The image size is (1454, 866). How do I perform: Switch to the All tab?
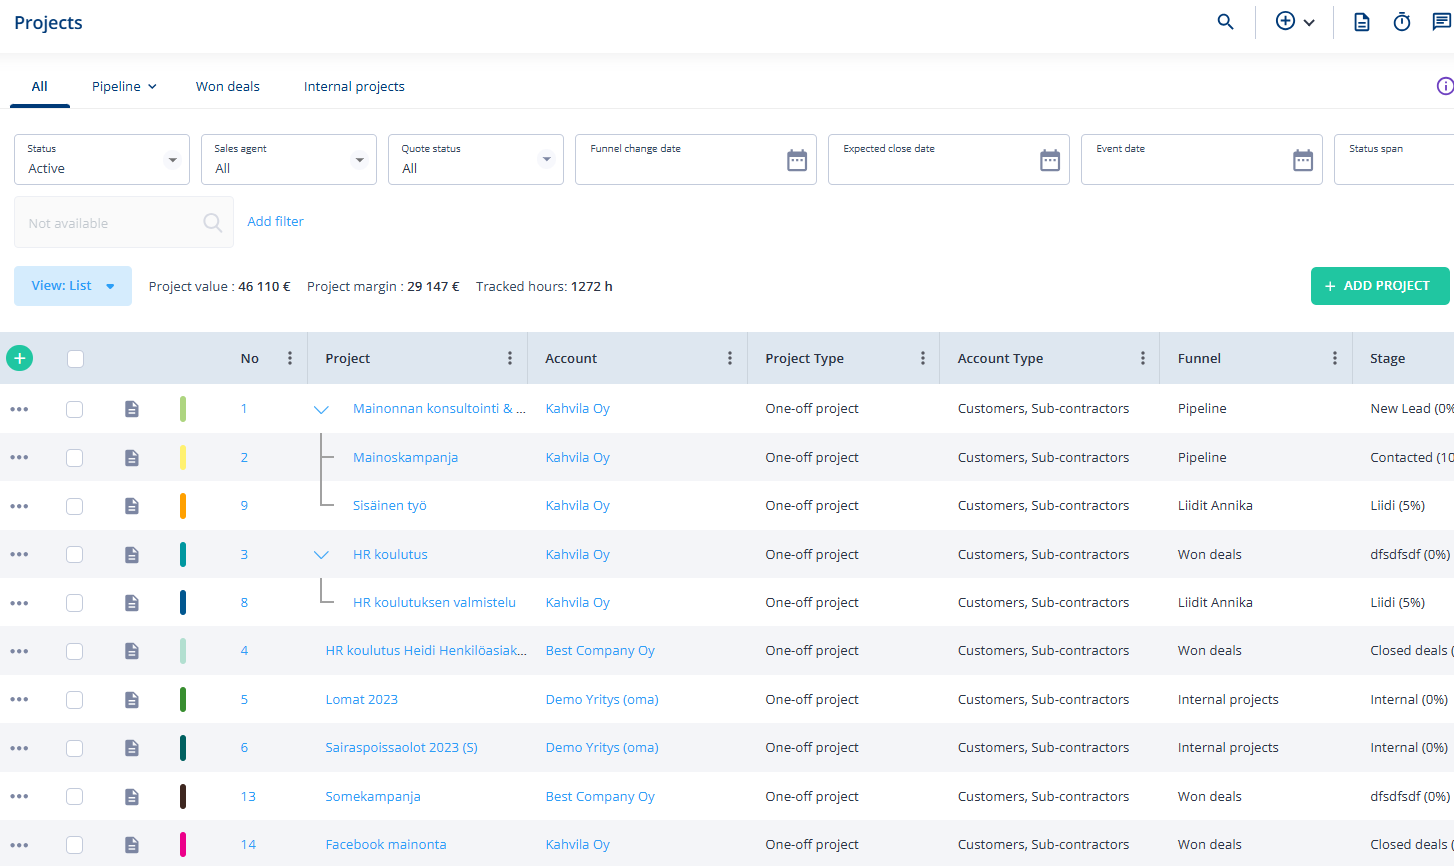click(x=40, y=86)
